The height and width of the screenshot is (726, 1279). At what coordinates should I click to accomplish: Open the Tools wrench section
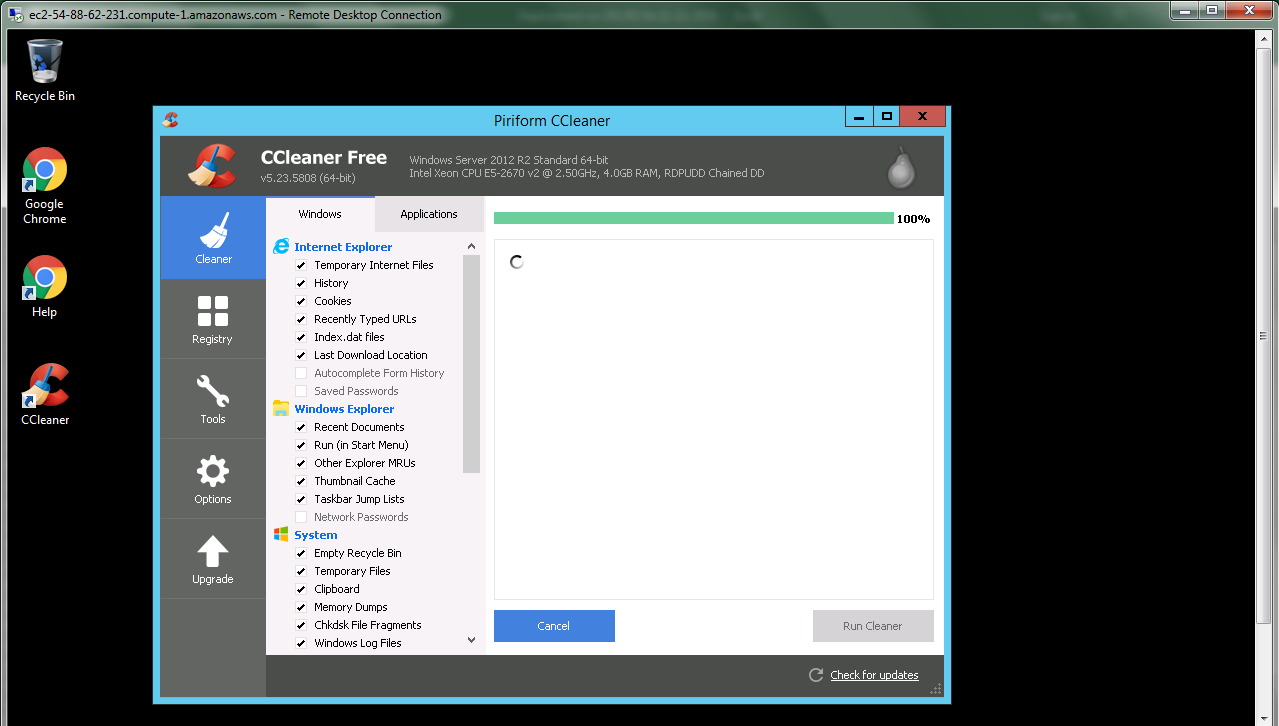pyautogui.click(x=213, y=391)
